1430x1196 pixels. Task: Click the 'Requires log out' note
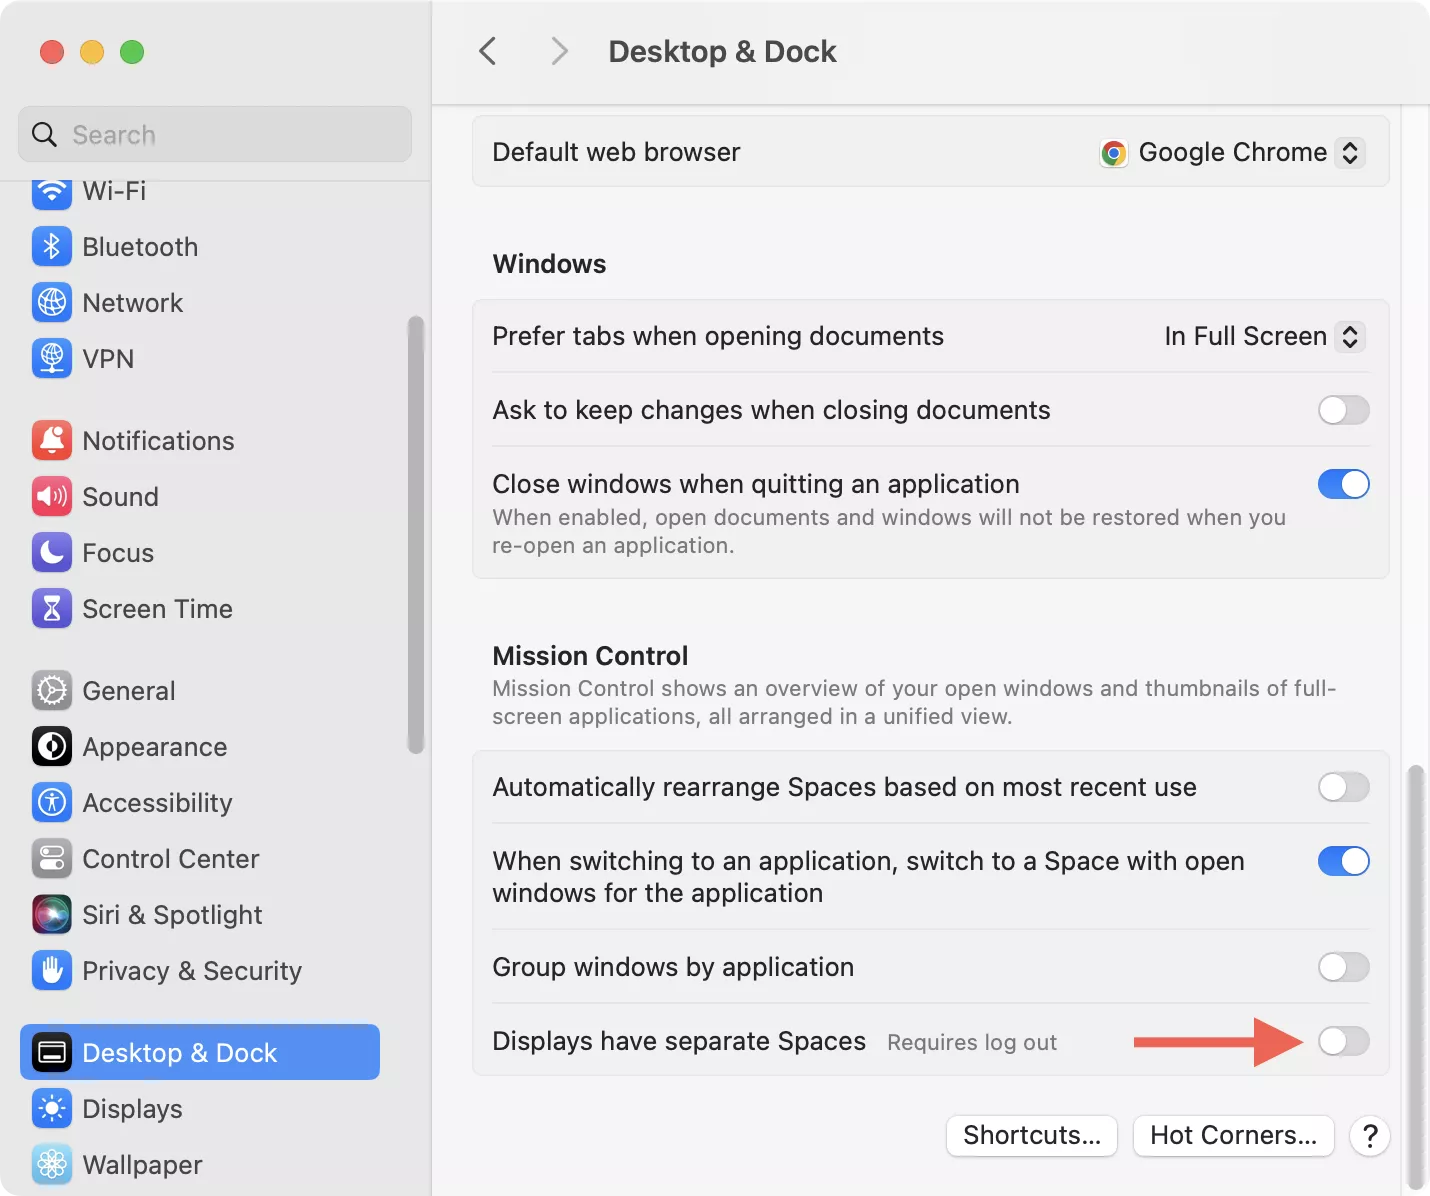(972, 1042)
